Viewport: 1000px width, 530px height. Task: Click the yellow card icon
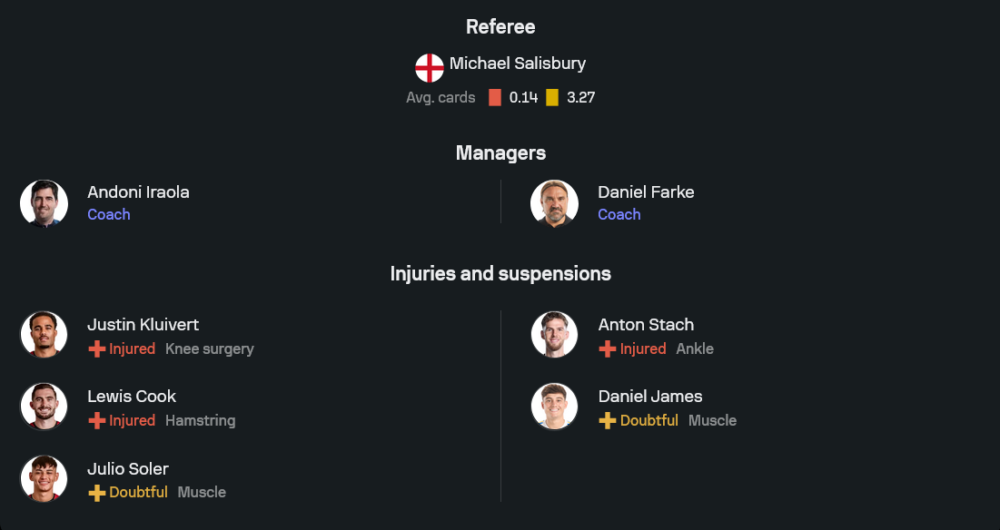552,98
